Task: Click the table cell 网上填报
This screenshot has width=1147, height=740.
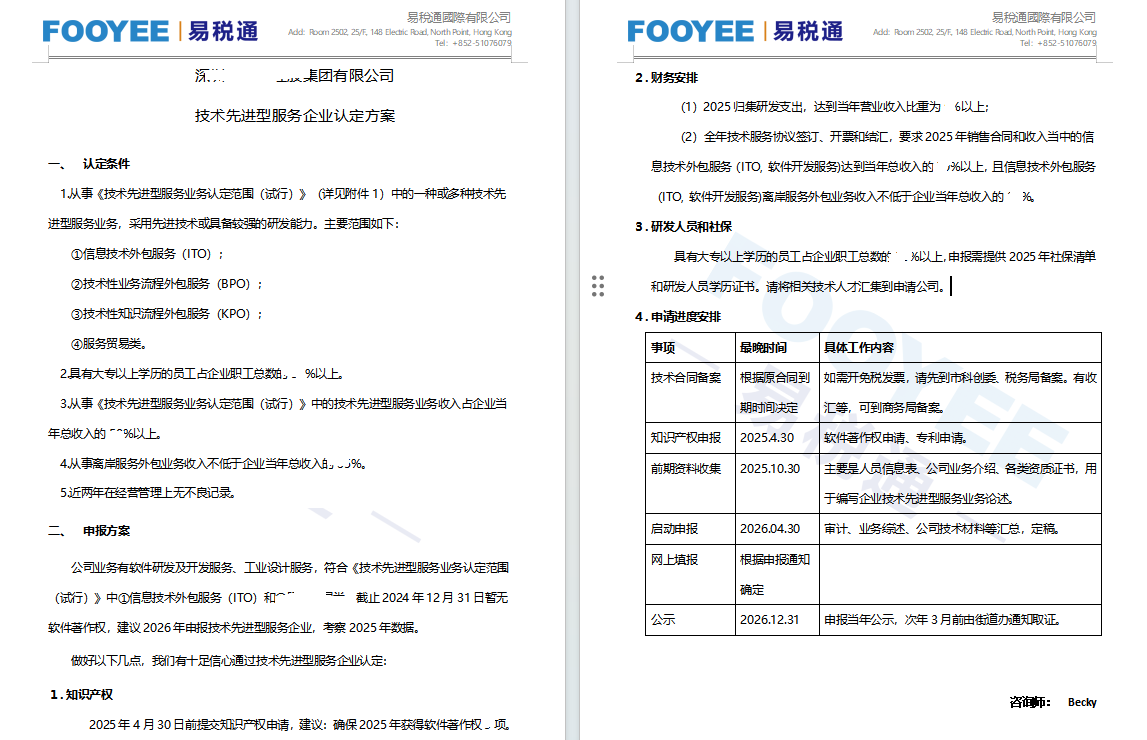Action: (674, 559)
